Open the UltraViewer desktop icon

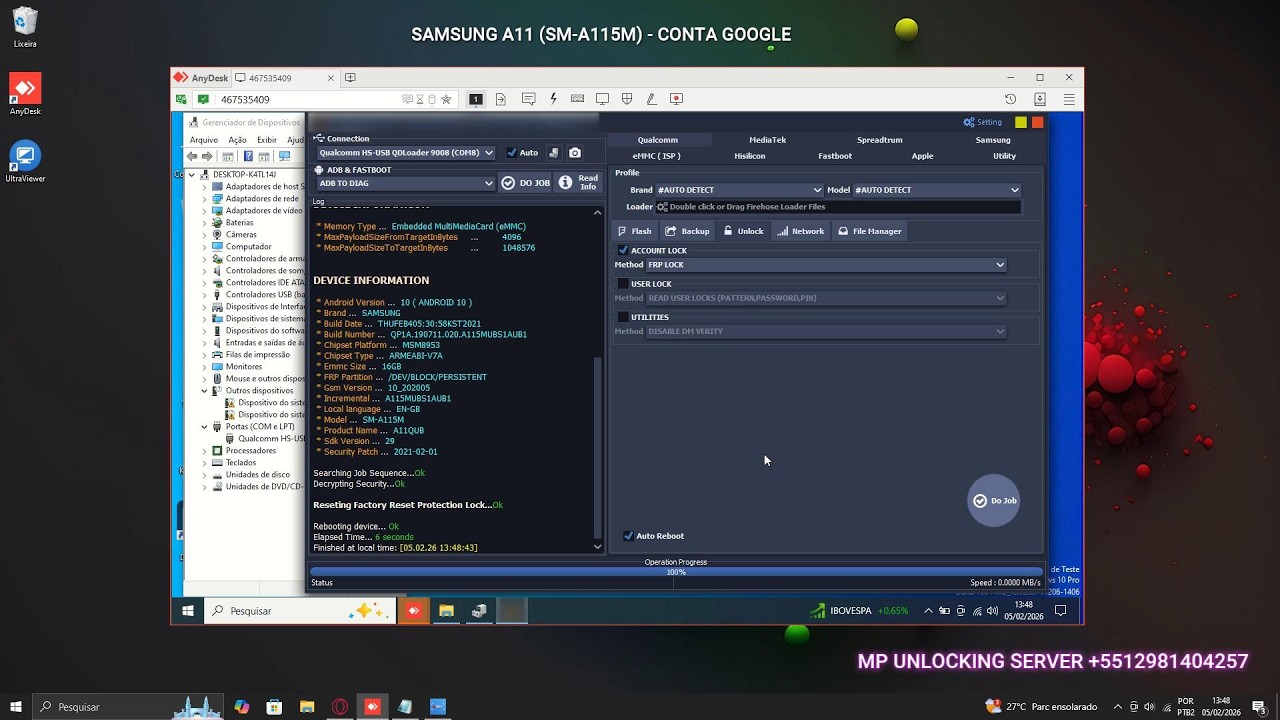coord(25,163)
